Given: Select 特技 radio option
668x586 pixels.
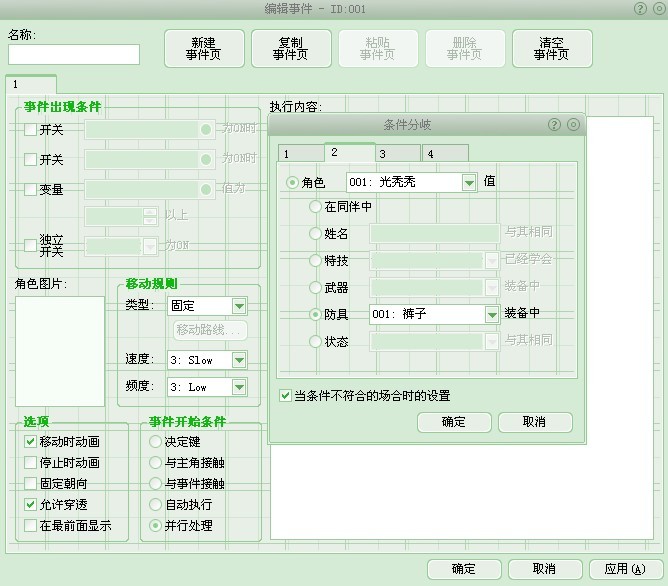Looking at the screenshot, I should (315, 260).
